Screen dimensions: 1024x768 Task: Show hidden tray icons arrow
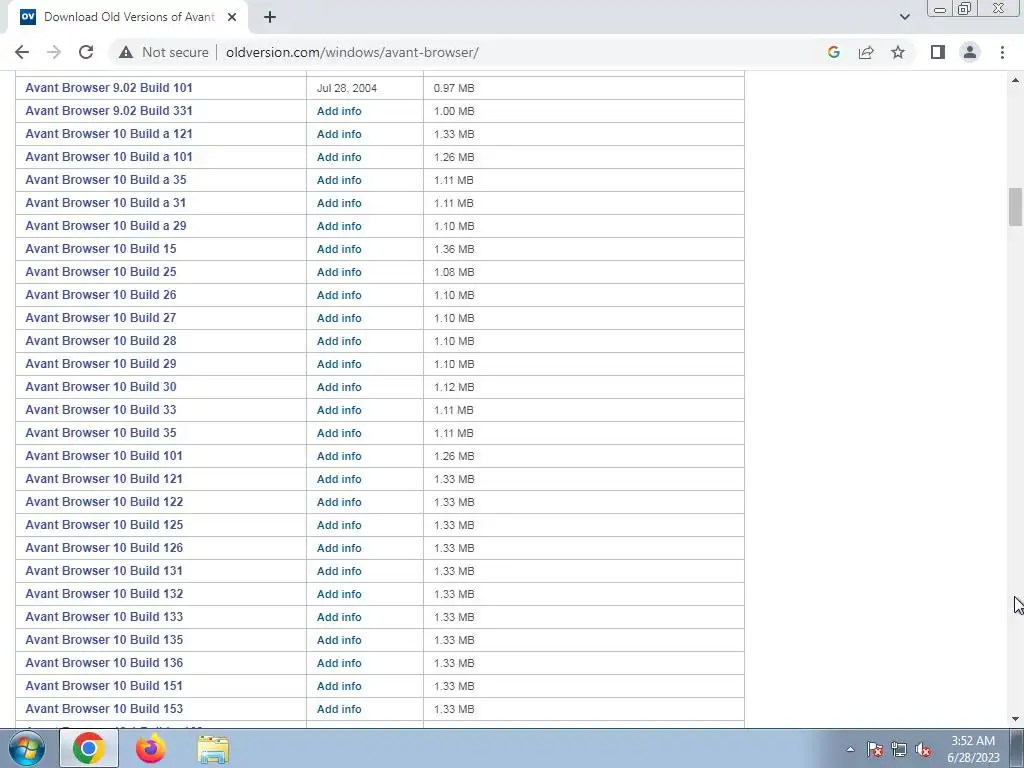click(850, 749)
